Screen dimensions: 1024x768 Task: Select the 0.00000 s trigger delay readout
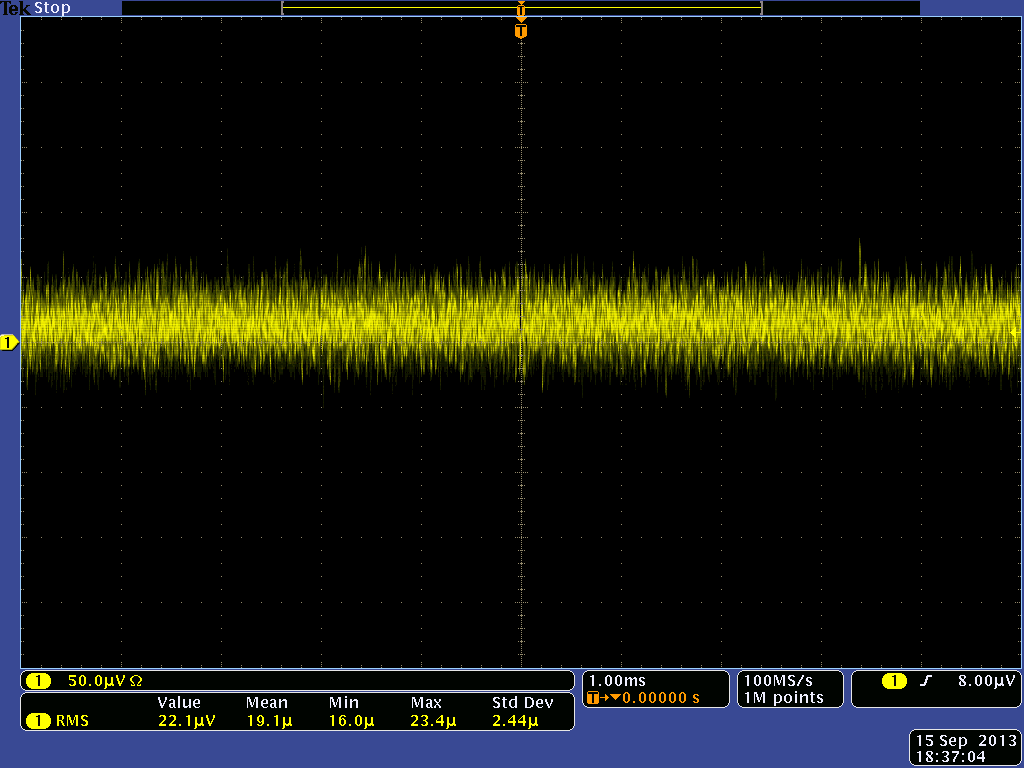pos(660,697)
